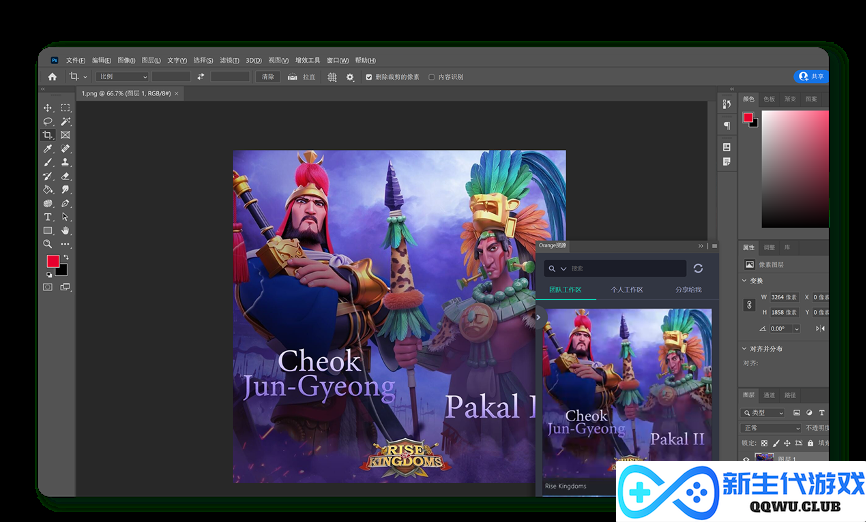Select the Crop tool in toolbox

tap(48, 135)
